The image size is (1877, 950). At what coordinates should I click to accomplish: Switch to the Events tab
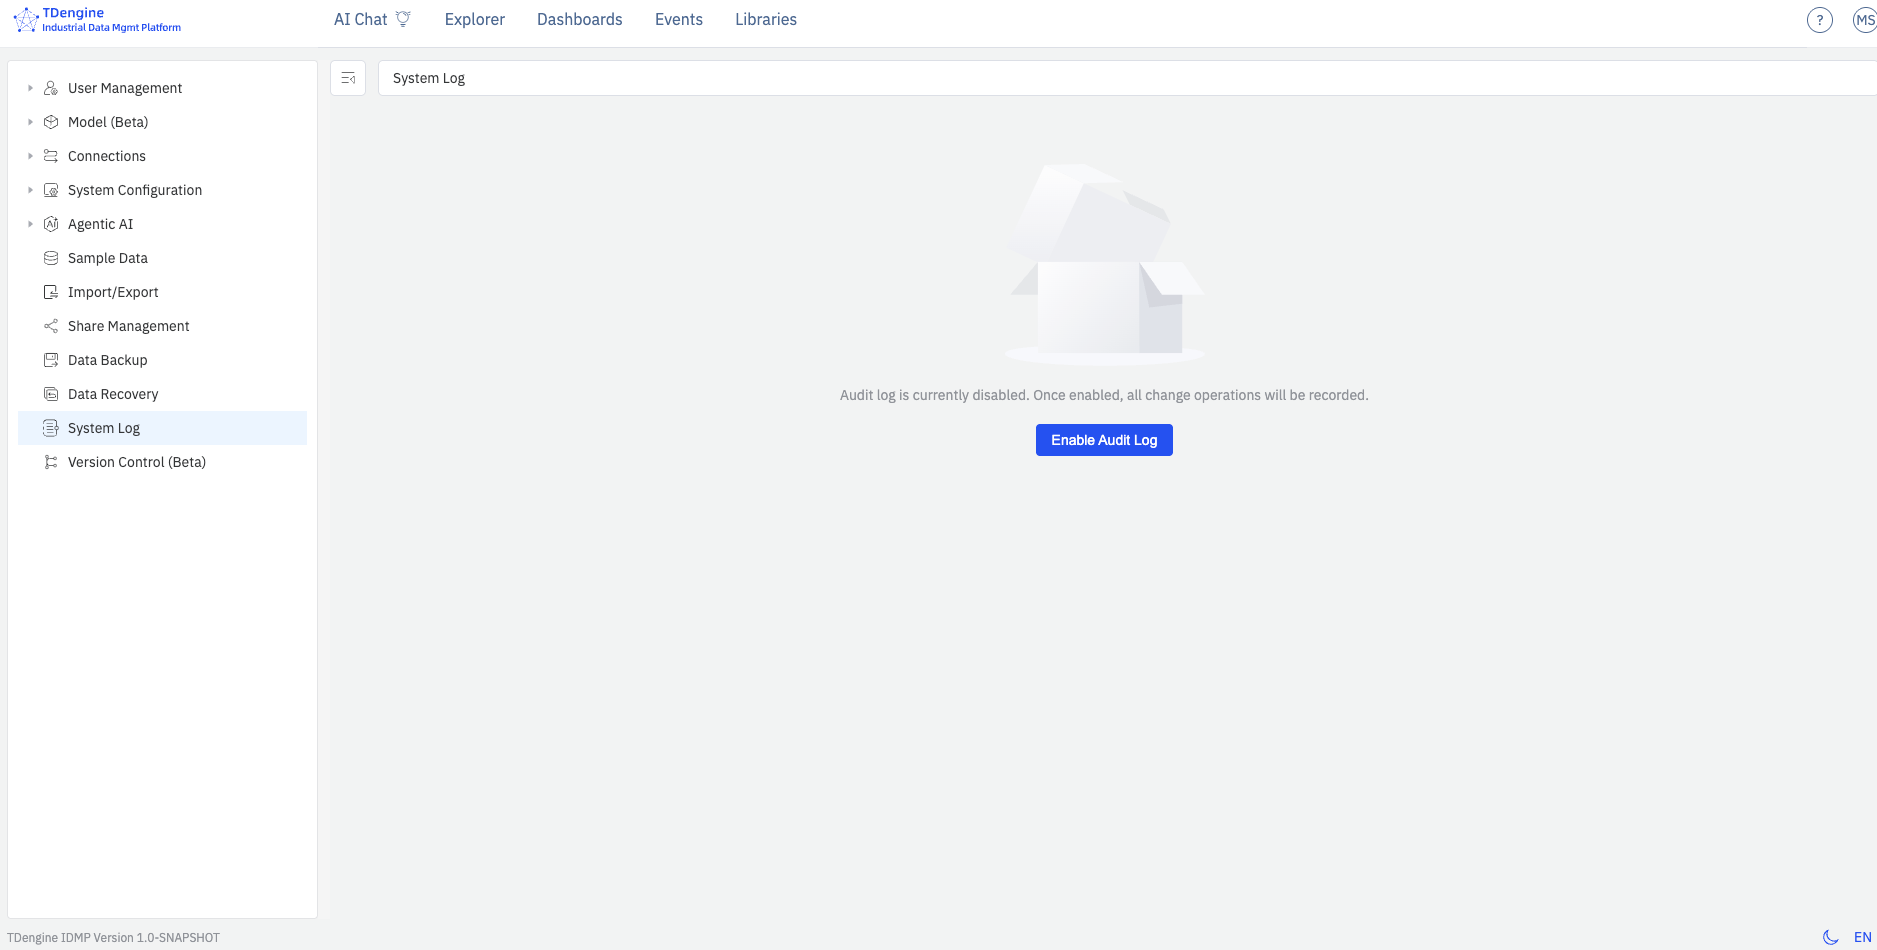[x=679, y=19]
